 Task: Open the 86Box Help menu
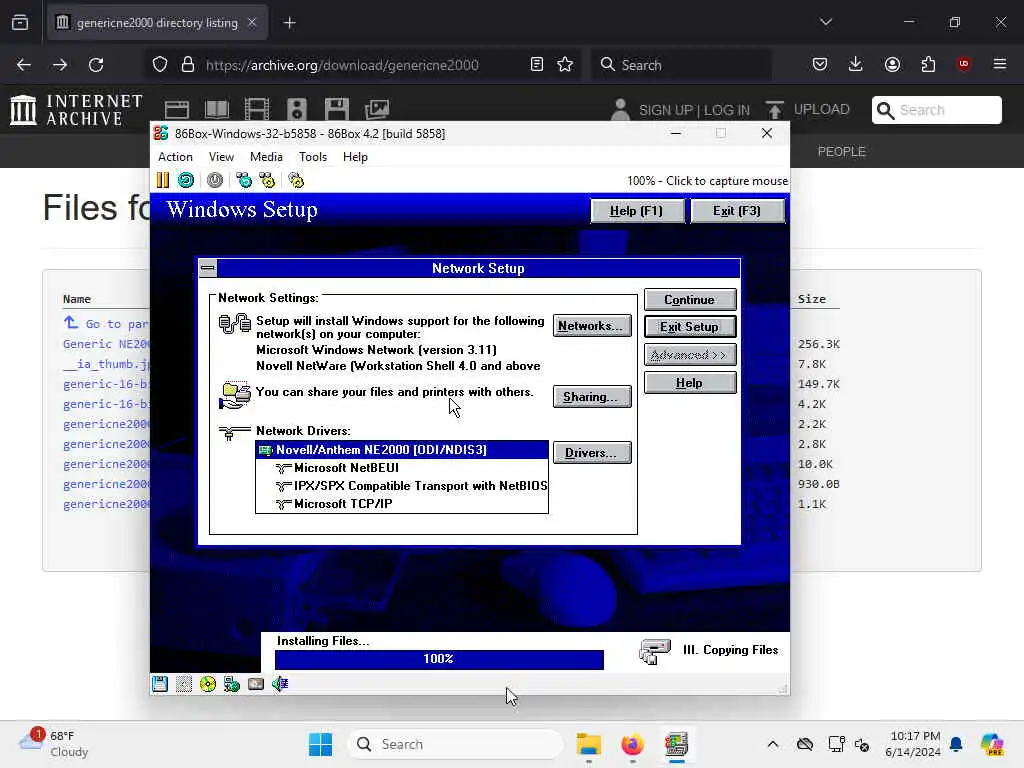(x=355, y=157)
